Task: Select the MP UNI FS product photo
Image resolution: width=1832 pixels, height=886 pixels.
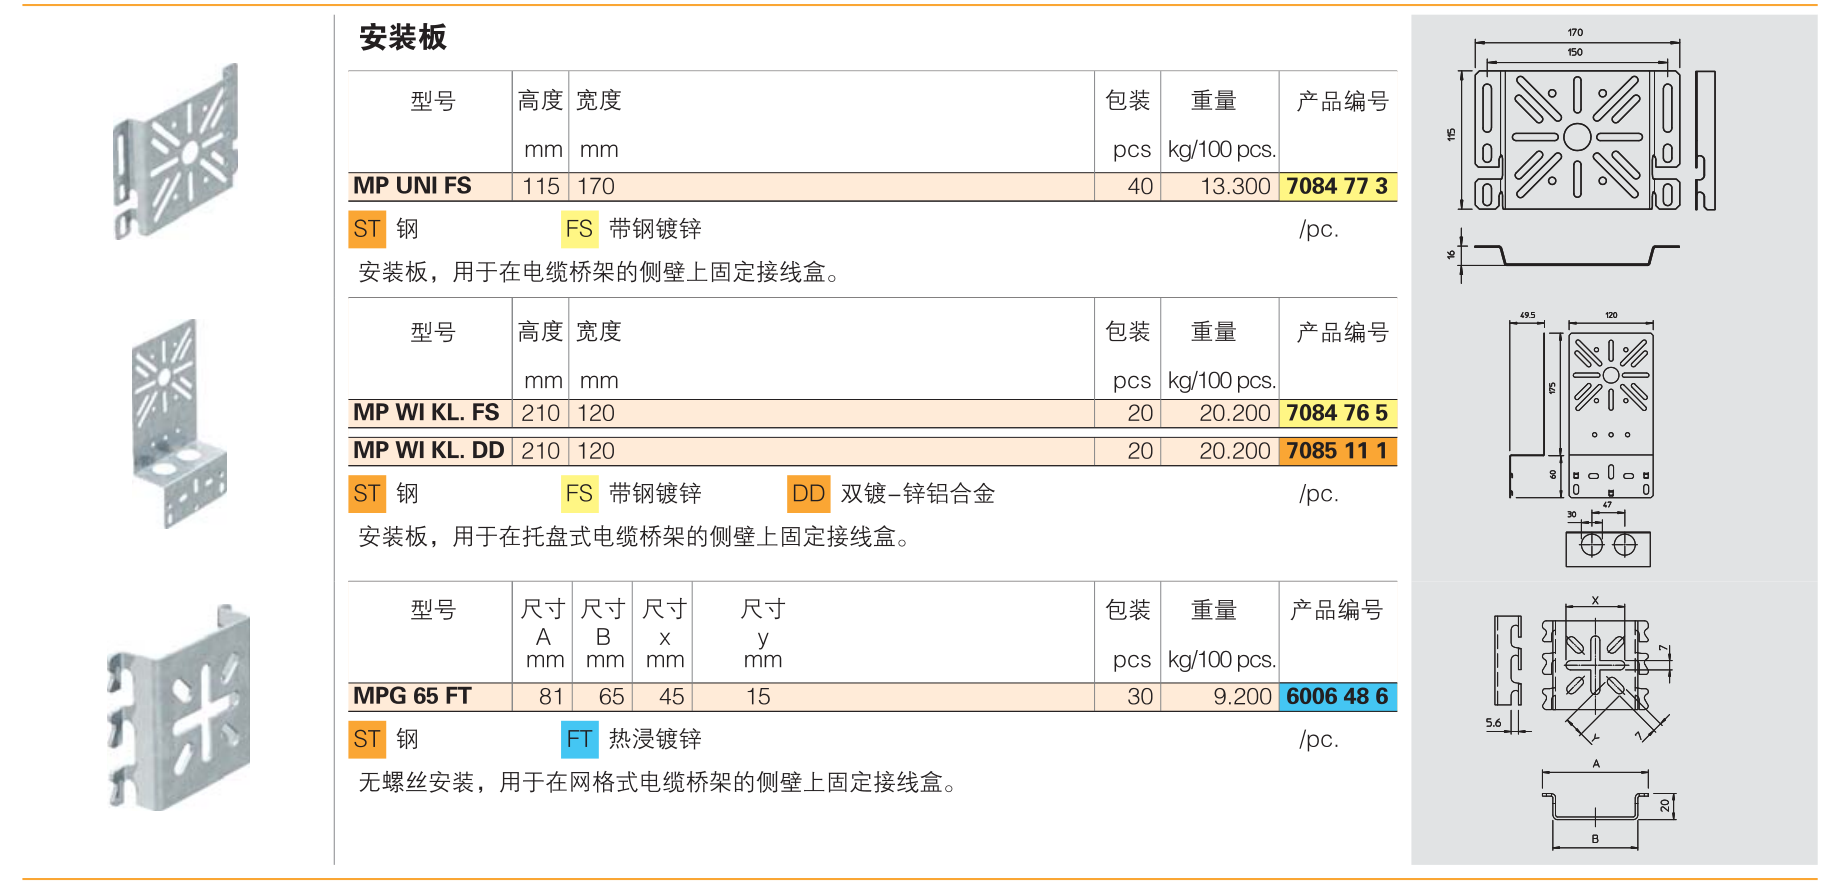Action: click(x=177, y=153)
